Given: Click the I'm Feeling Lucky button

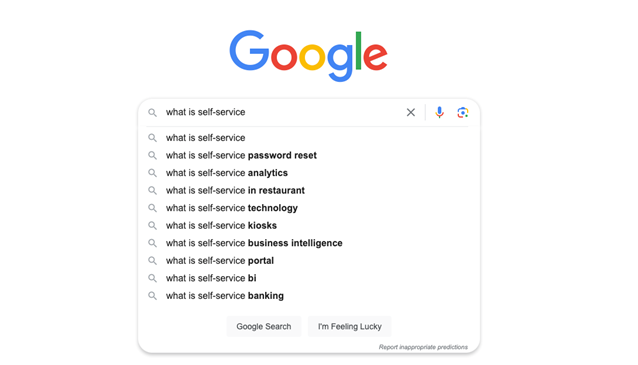Looking at the screenshot, I should tap(350, 326).
